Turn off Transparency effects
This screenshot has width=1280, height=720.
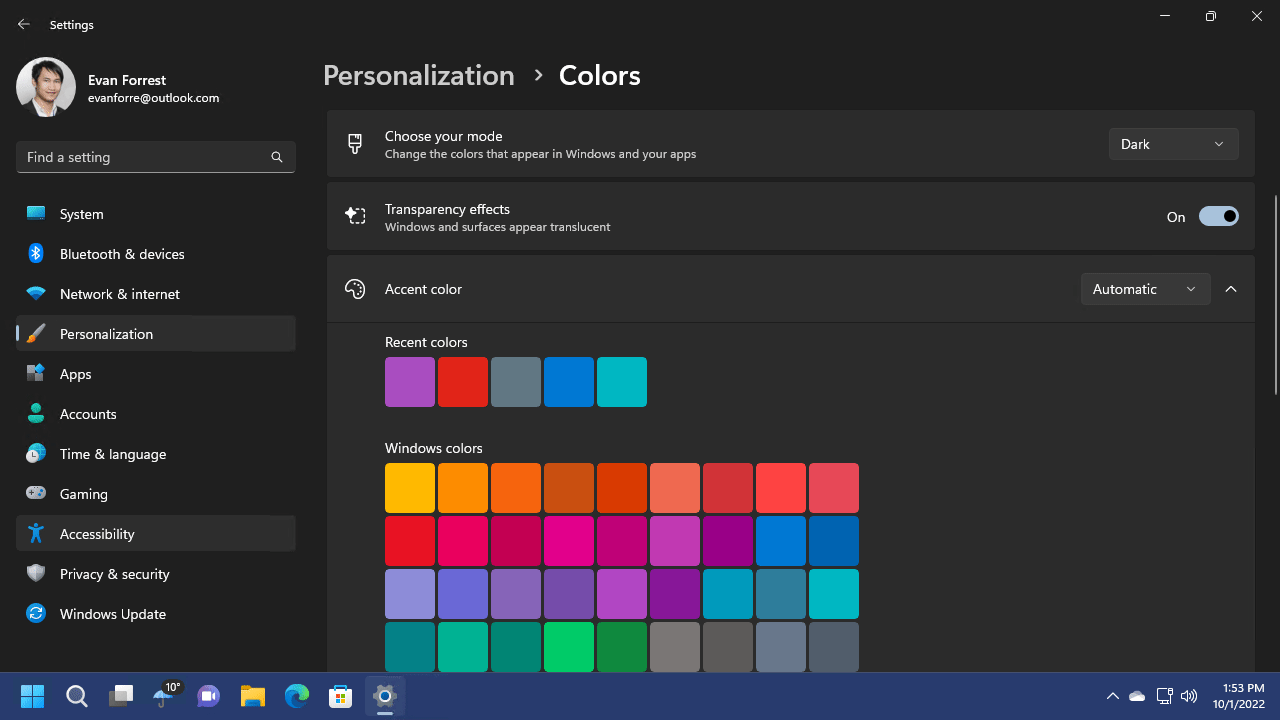tap(1218, 216)
